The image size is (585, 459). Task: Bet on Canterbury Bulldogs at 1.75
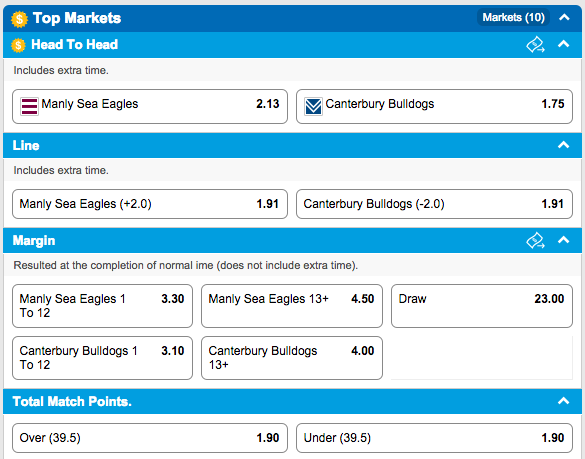(434, 106)
